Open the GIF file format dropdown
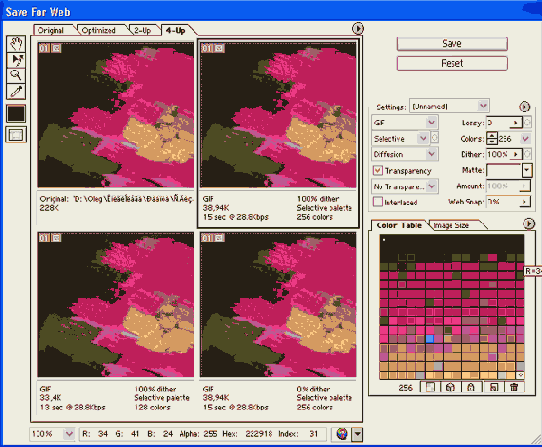The image size is (542, 447). point(405,122)
